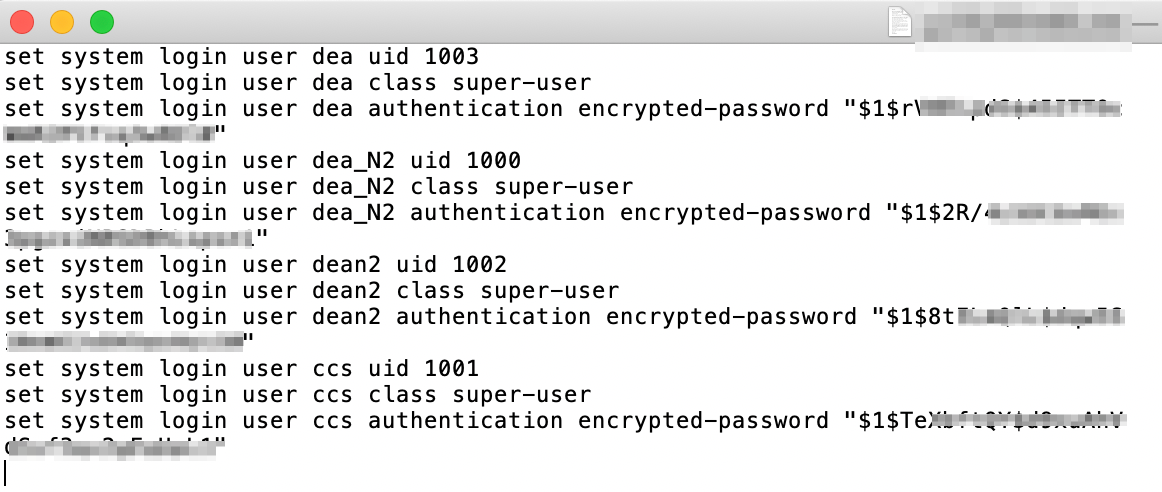The image size is (1162, 492).
Task: Click the document proxy icon in title bar
Action: 900,22
